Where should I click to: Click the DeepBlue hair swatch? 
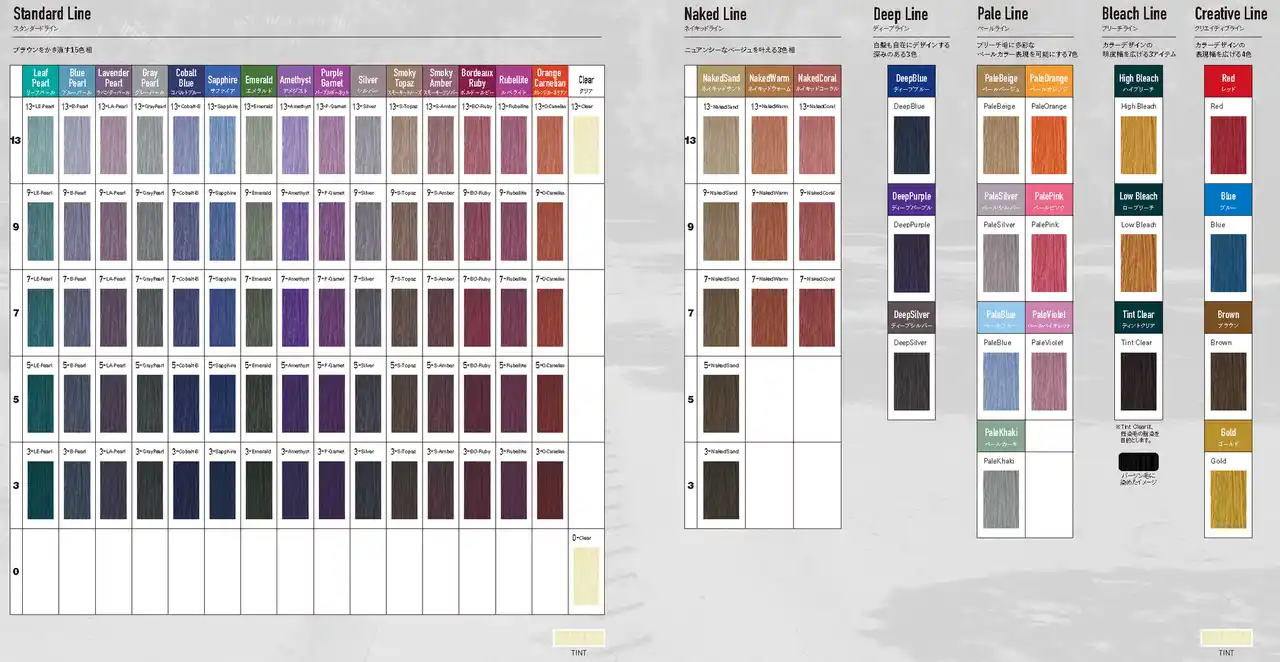coord(911,146)
